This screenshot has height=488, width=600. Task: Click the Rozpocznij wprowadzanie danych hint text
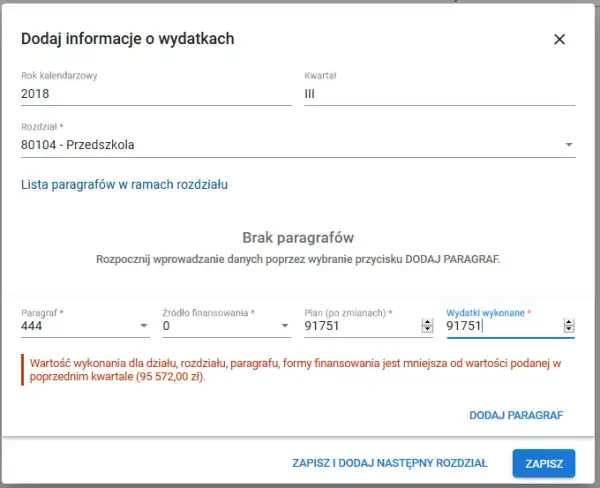[298, 259]
